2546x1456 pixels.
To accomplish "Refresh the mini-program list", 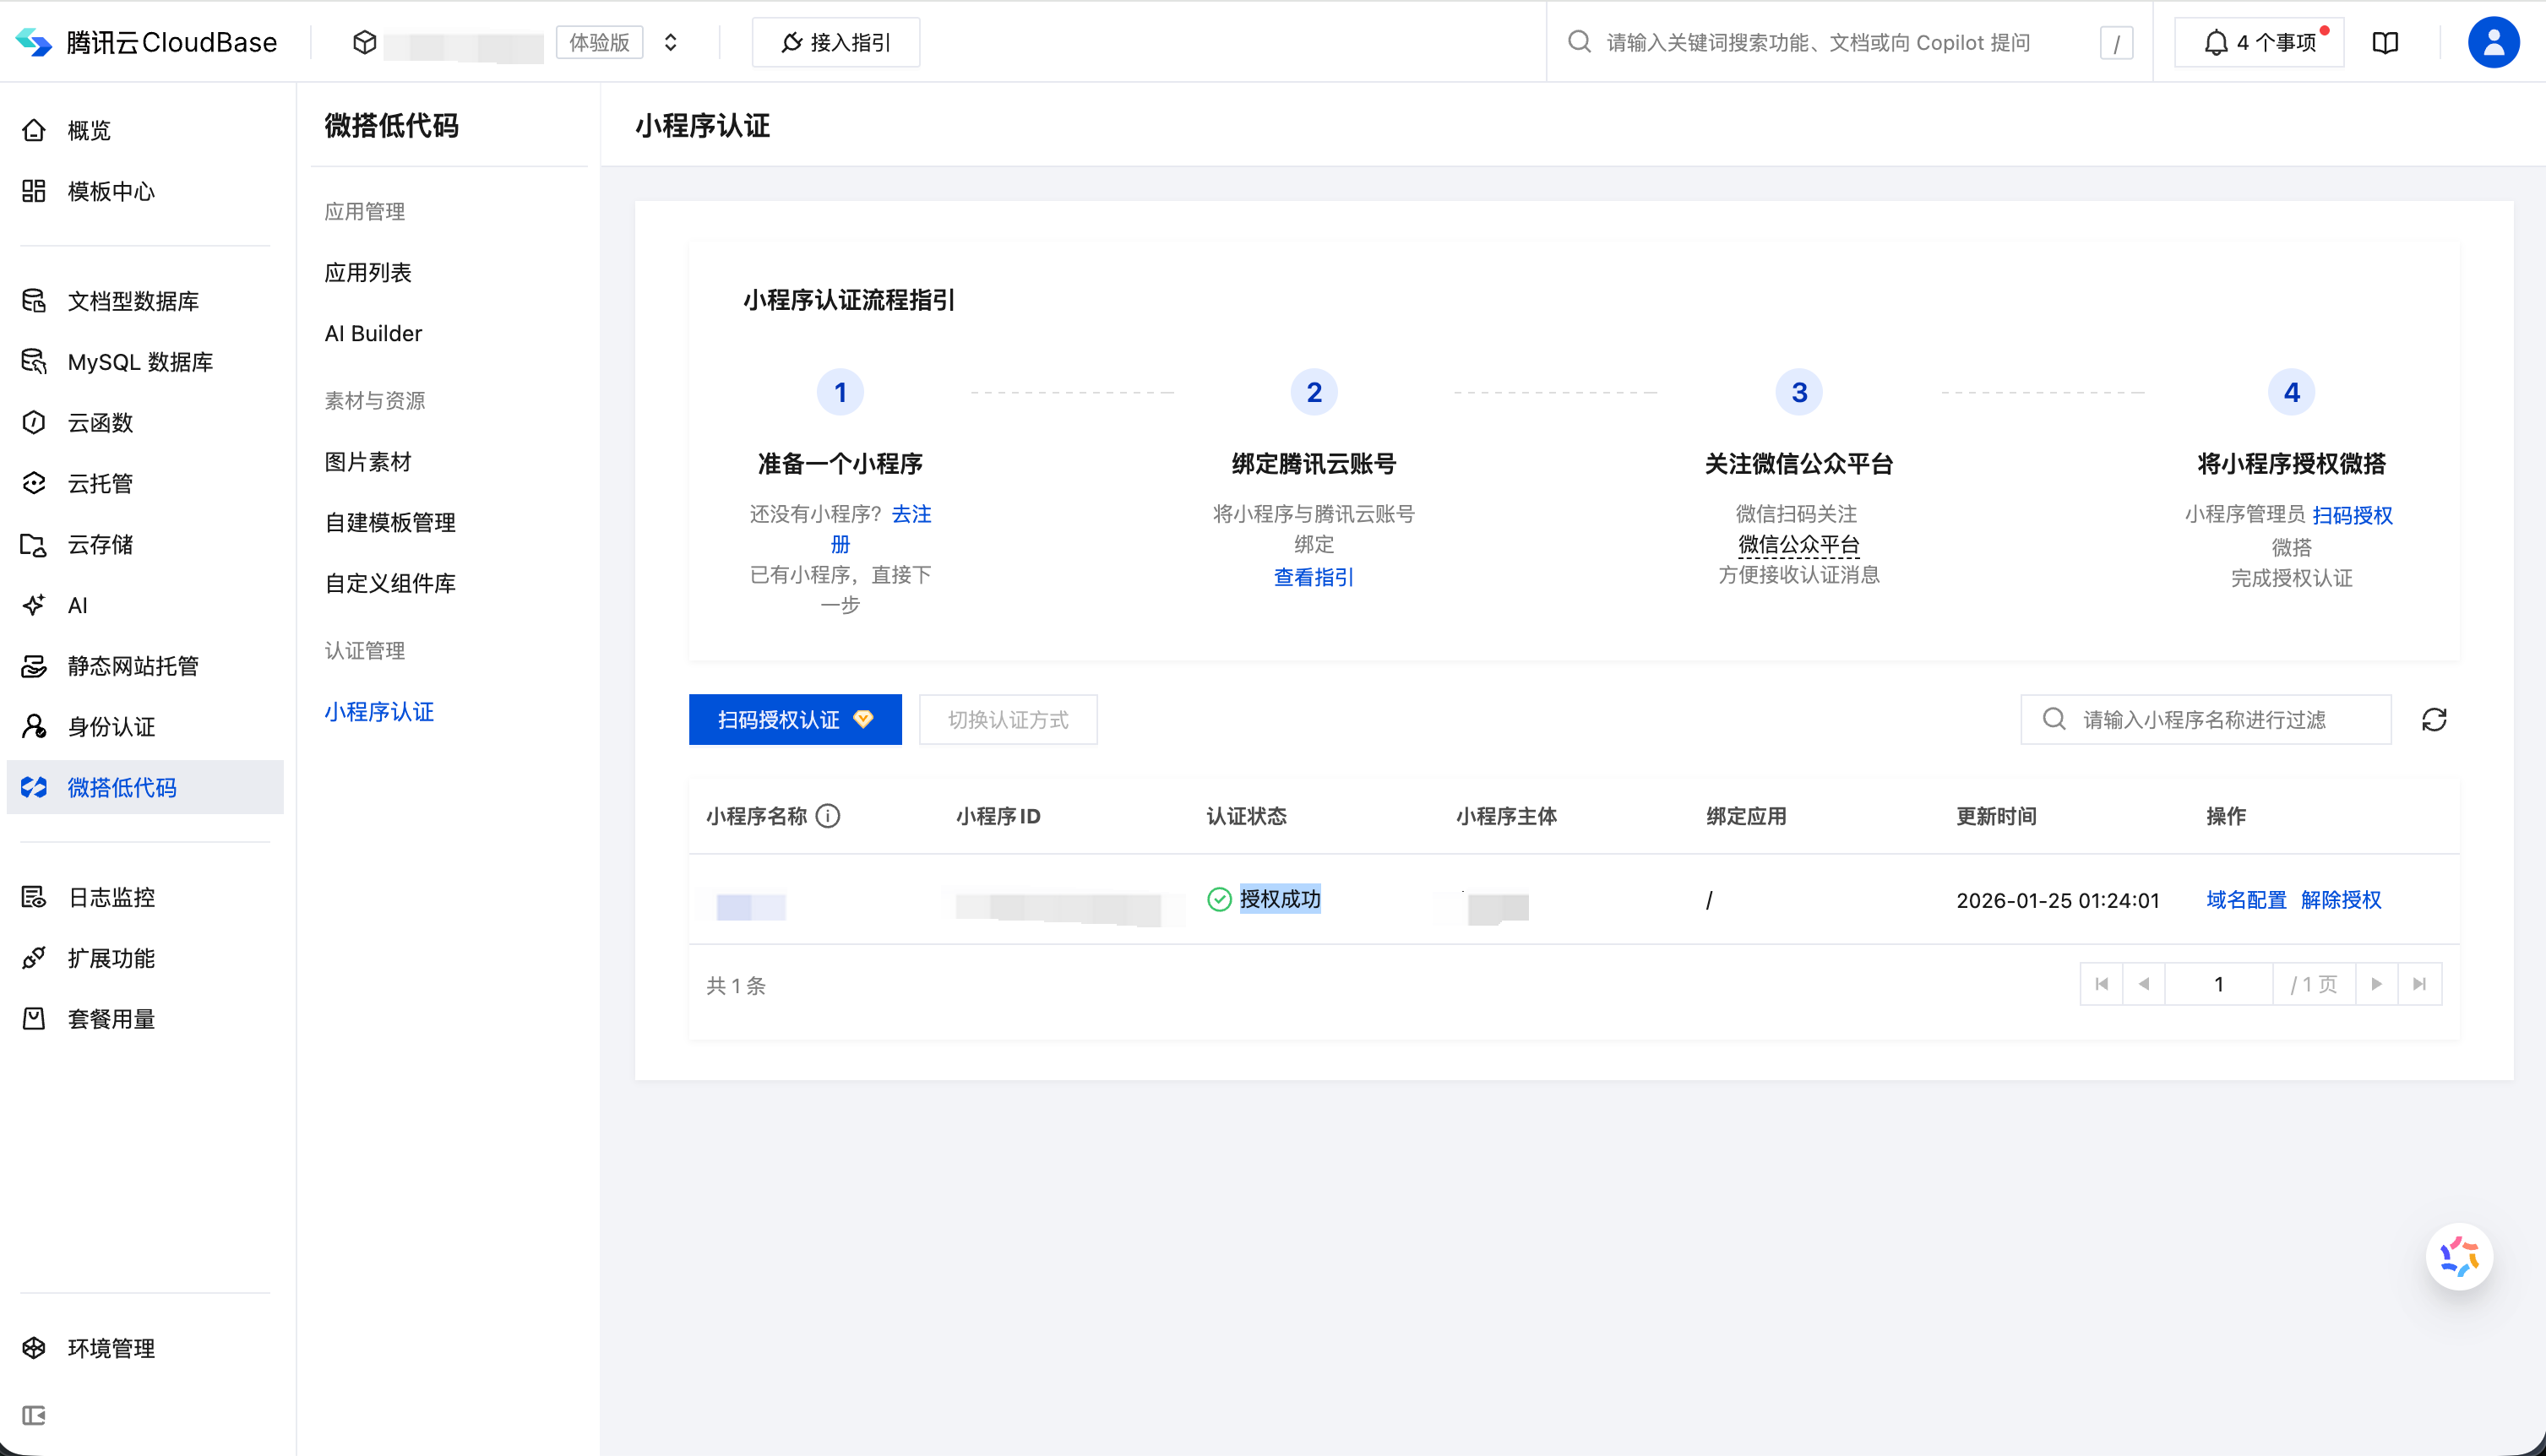I will click(2434, 719).
